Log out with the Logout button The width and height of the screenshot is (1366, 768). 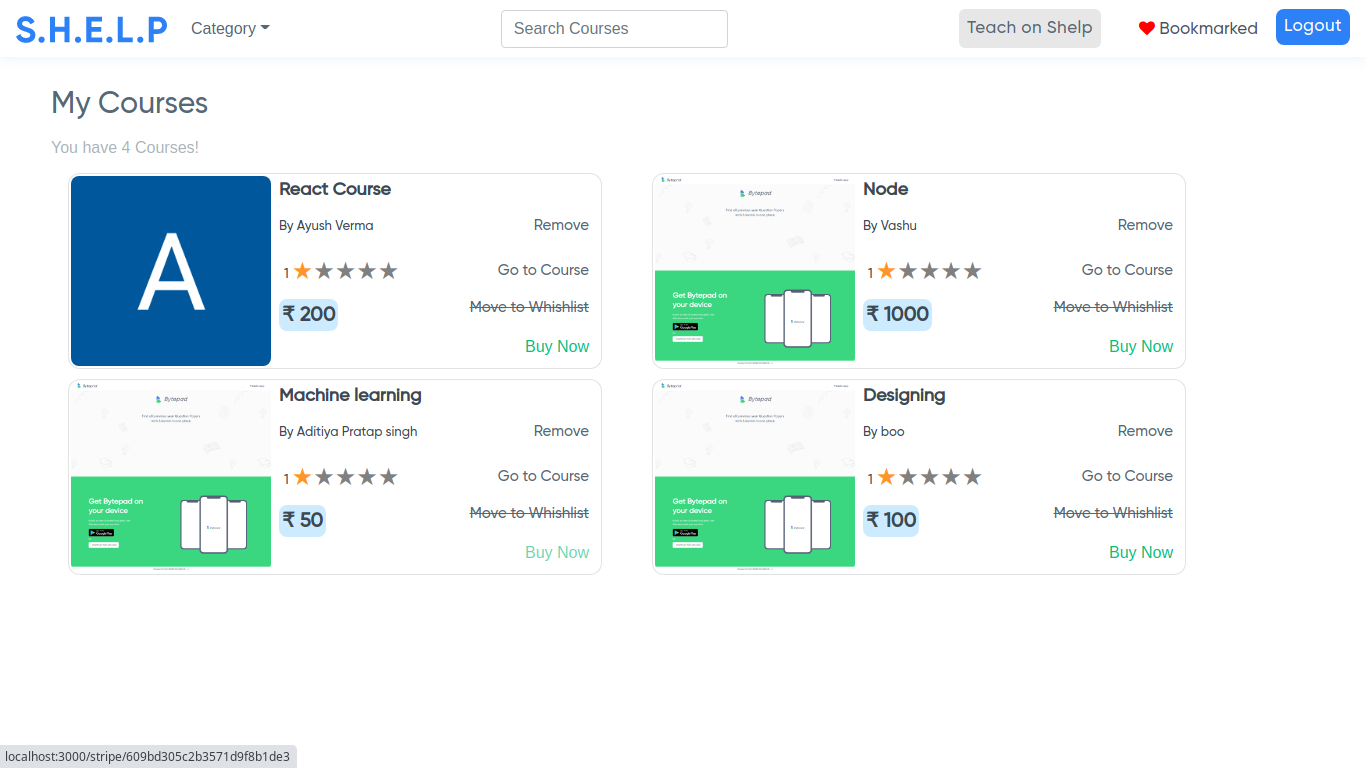coord(1312,26)
